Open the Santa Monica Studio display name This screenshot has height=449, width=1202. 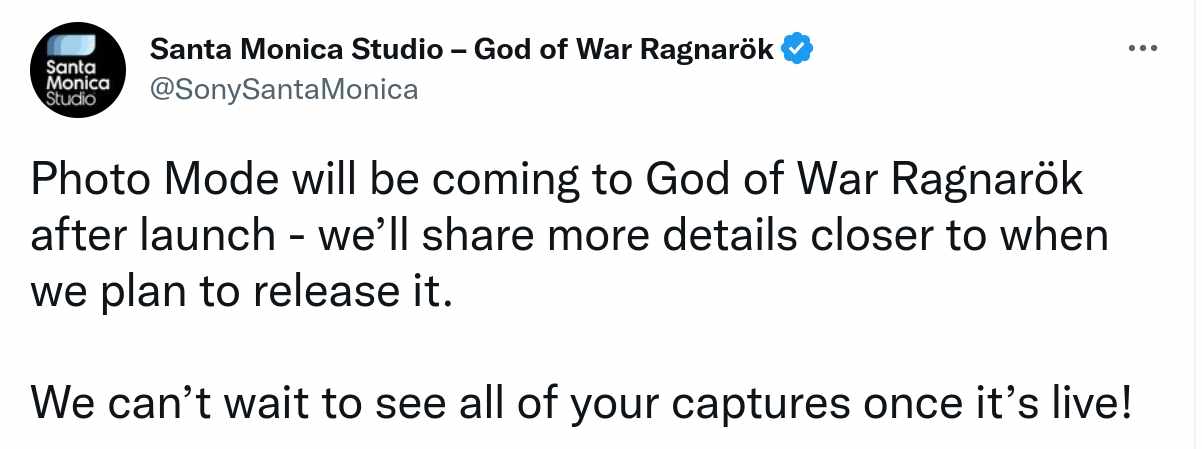pyautogui.click(x=298, y=48)
